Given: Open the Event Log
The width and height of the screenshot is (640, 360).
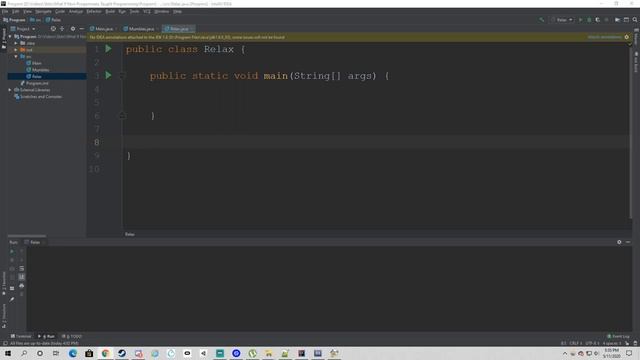Looking at the screenshot, I should tap(618, 336).
